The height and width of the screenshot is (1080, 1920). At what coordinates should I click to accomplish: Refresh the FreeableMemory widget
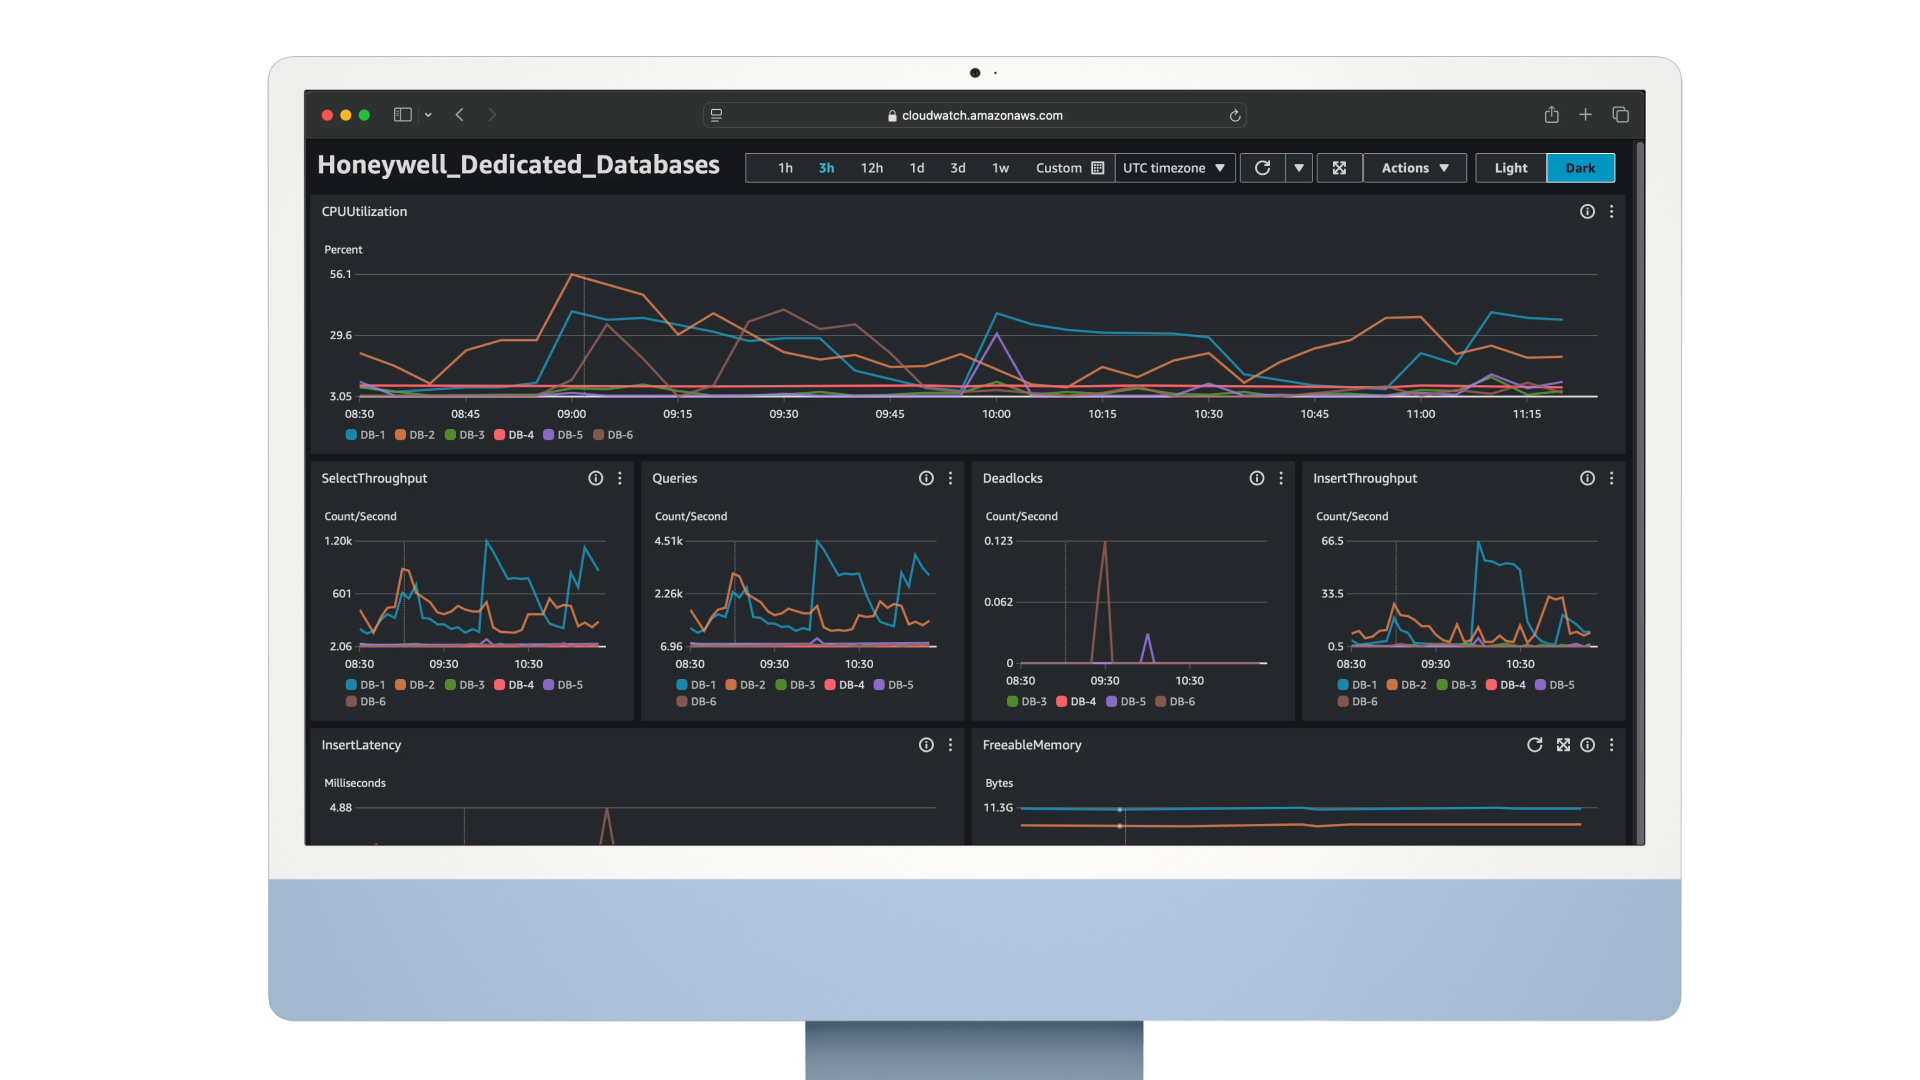tap(1534, 745)
